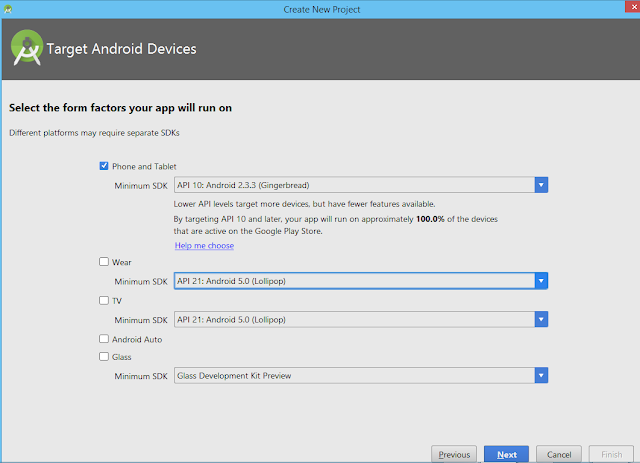Select the Wear API 21 Lollipop combo box

pos(361,281)
